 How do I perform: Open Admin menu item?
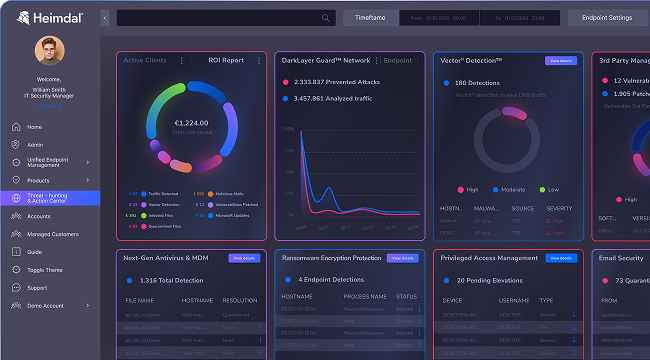(35, 145)
